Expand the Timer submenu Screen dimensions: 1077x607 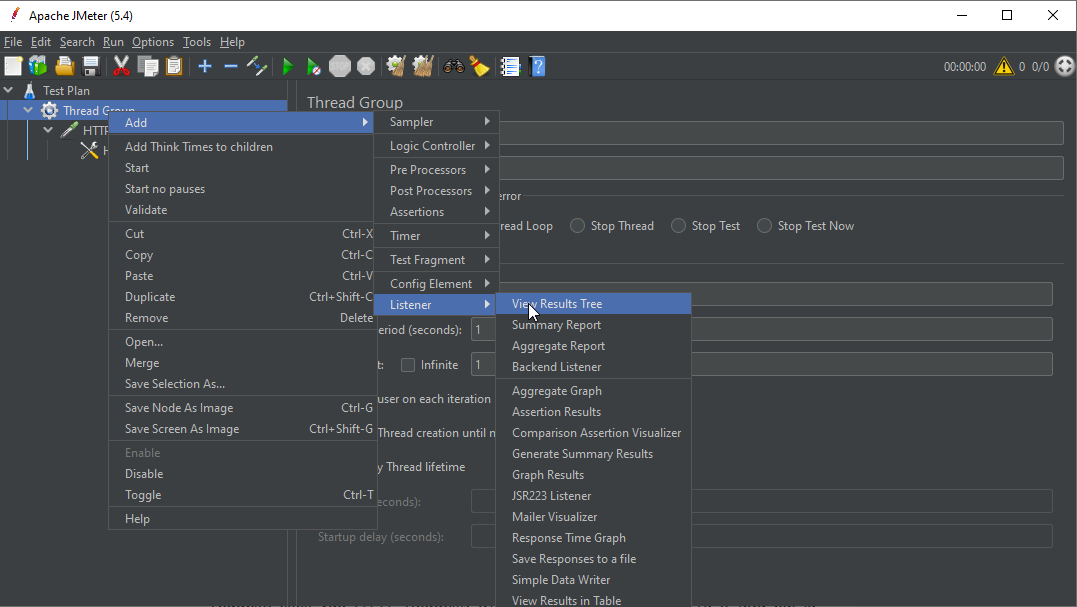pos(430,235)
